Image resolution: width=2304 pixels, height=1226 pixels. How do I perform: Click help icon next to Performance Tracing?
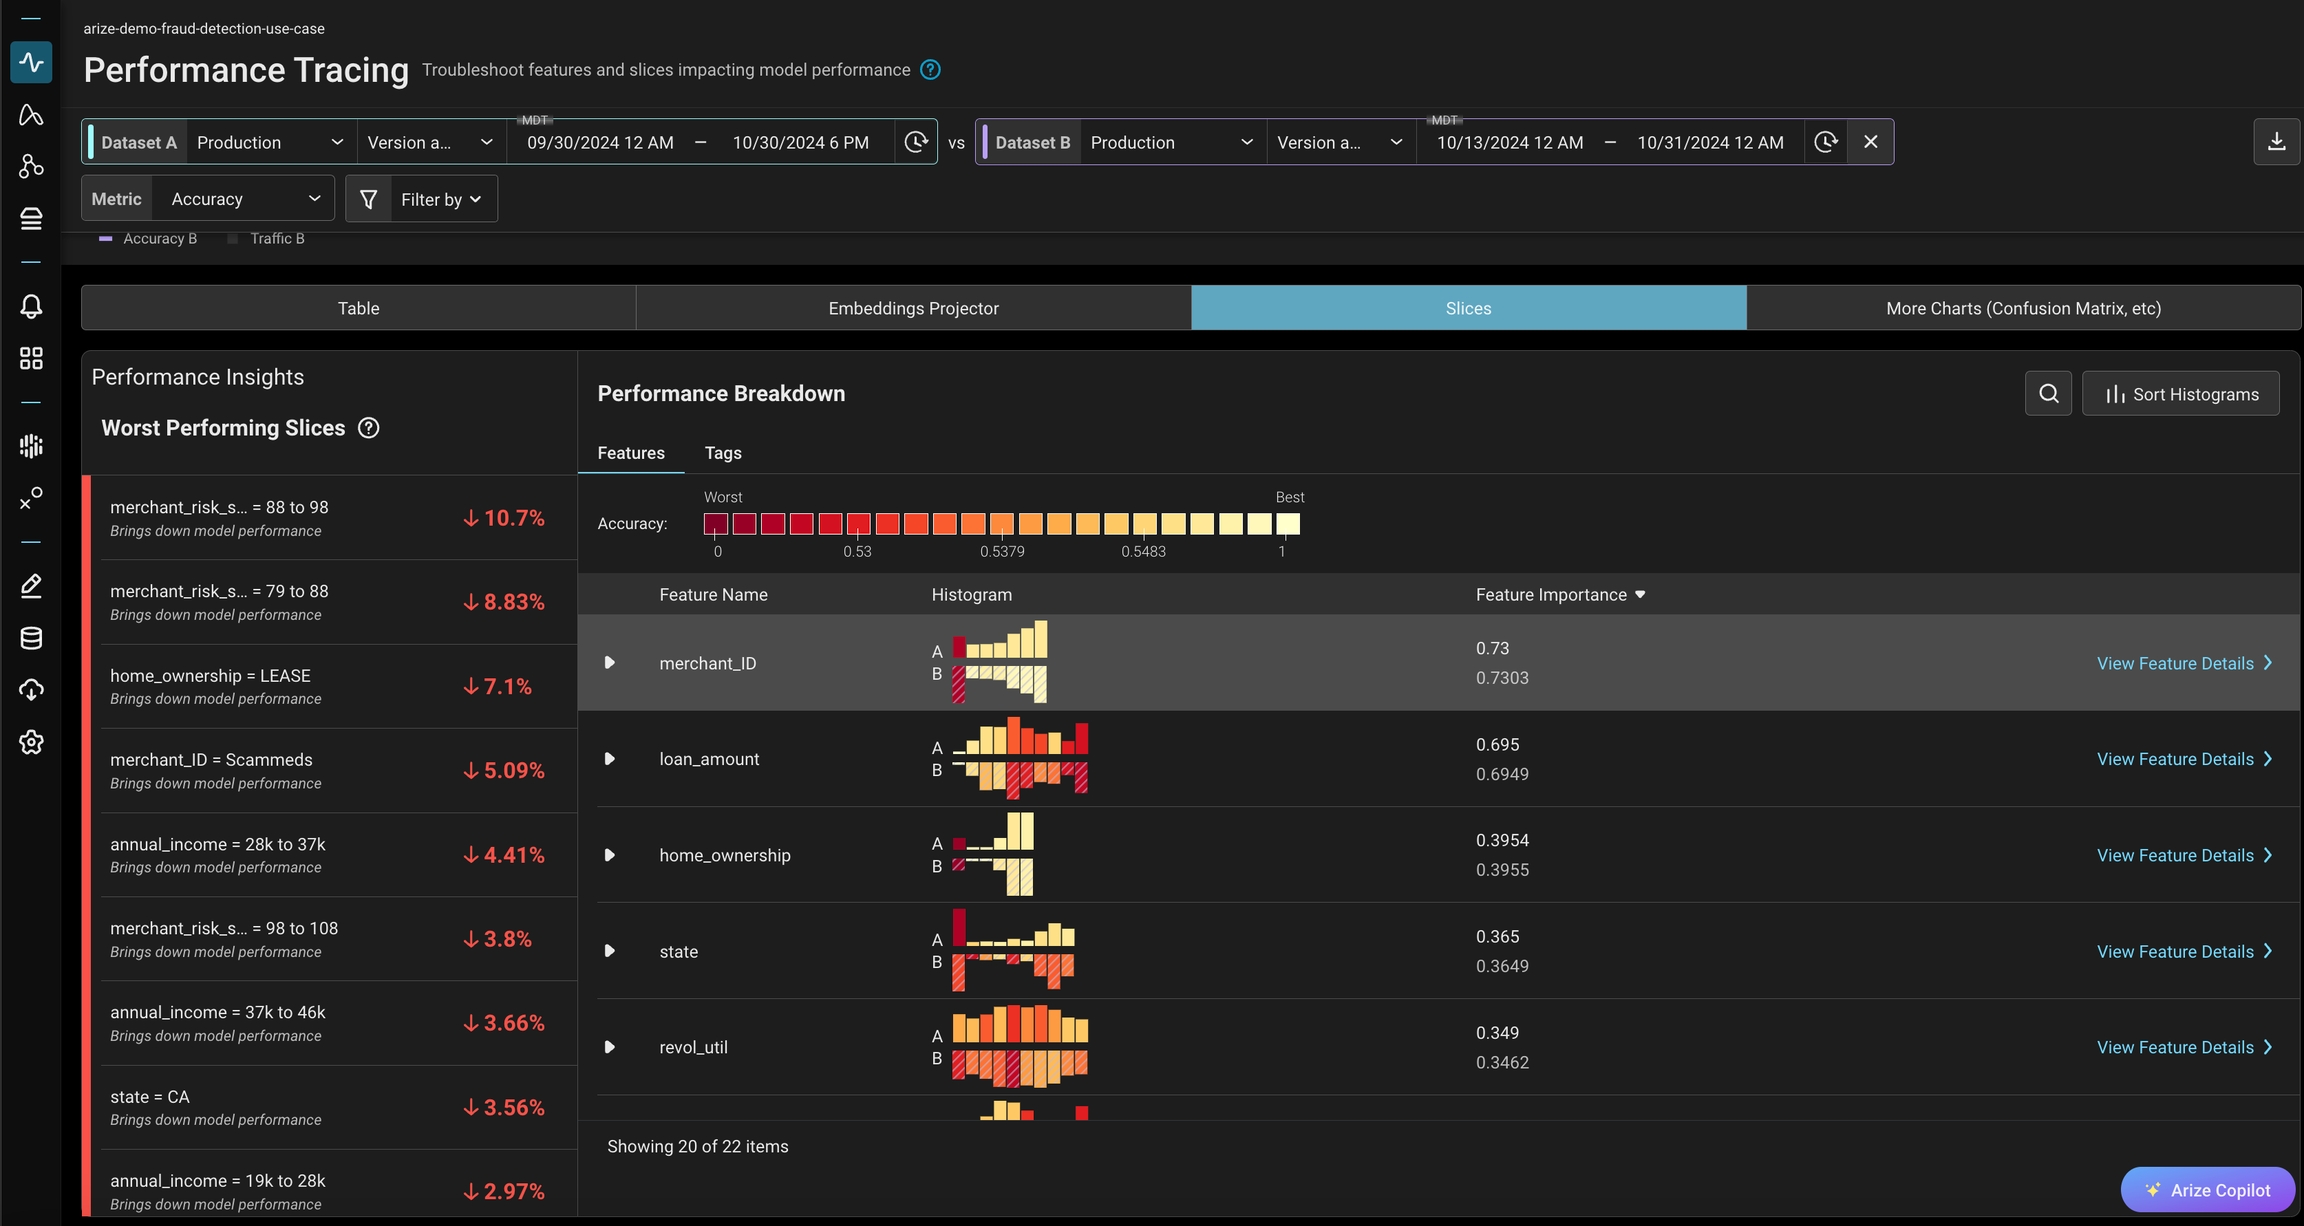point(930,70)
